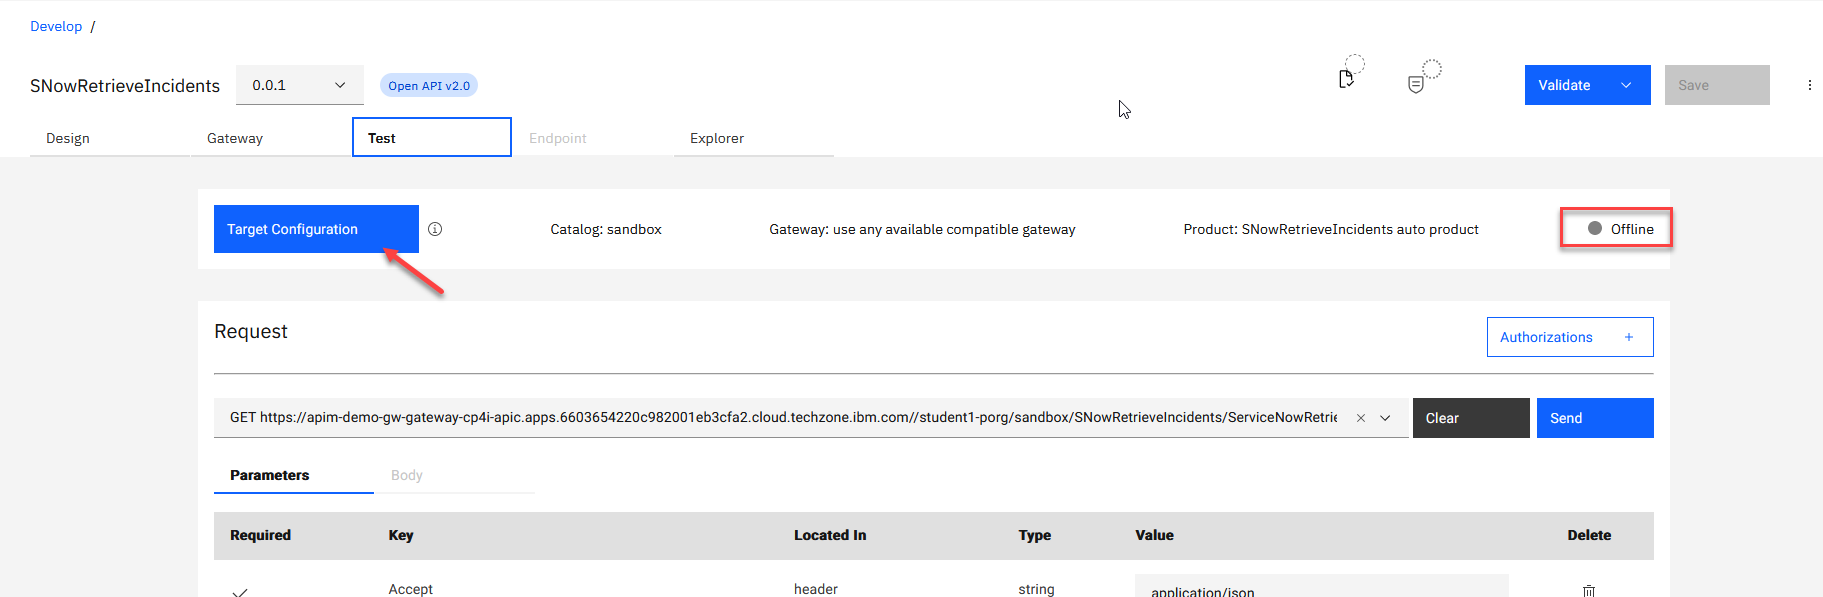Click the application/json value field
The height and width of the screenshot is (597, 1823).
pos(1320,588)
